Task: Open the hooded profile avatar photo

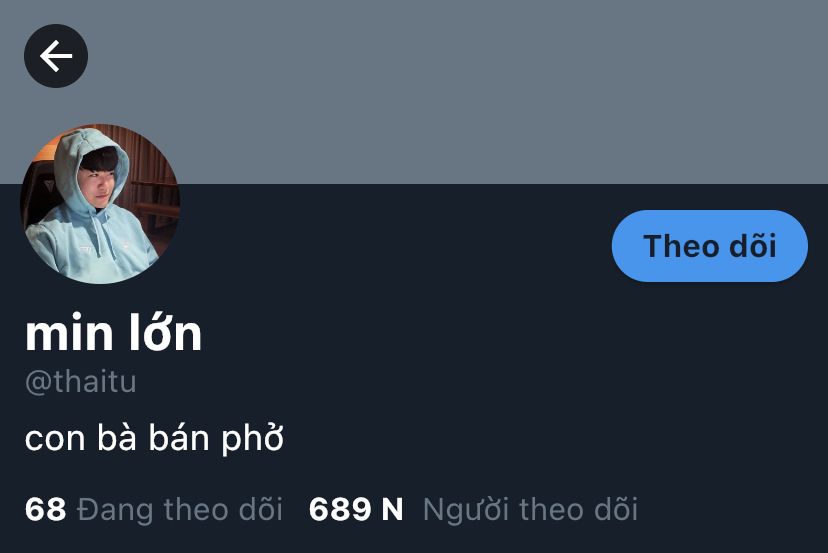Action: (x=100, y=204)
